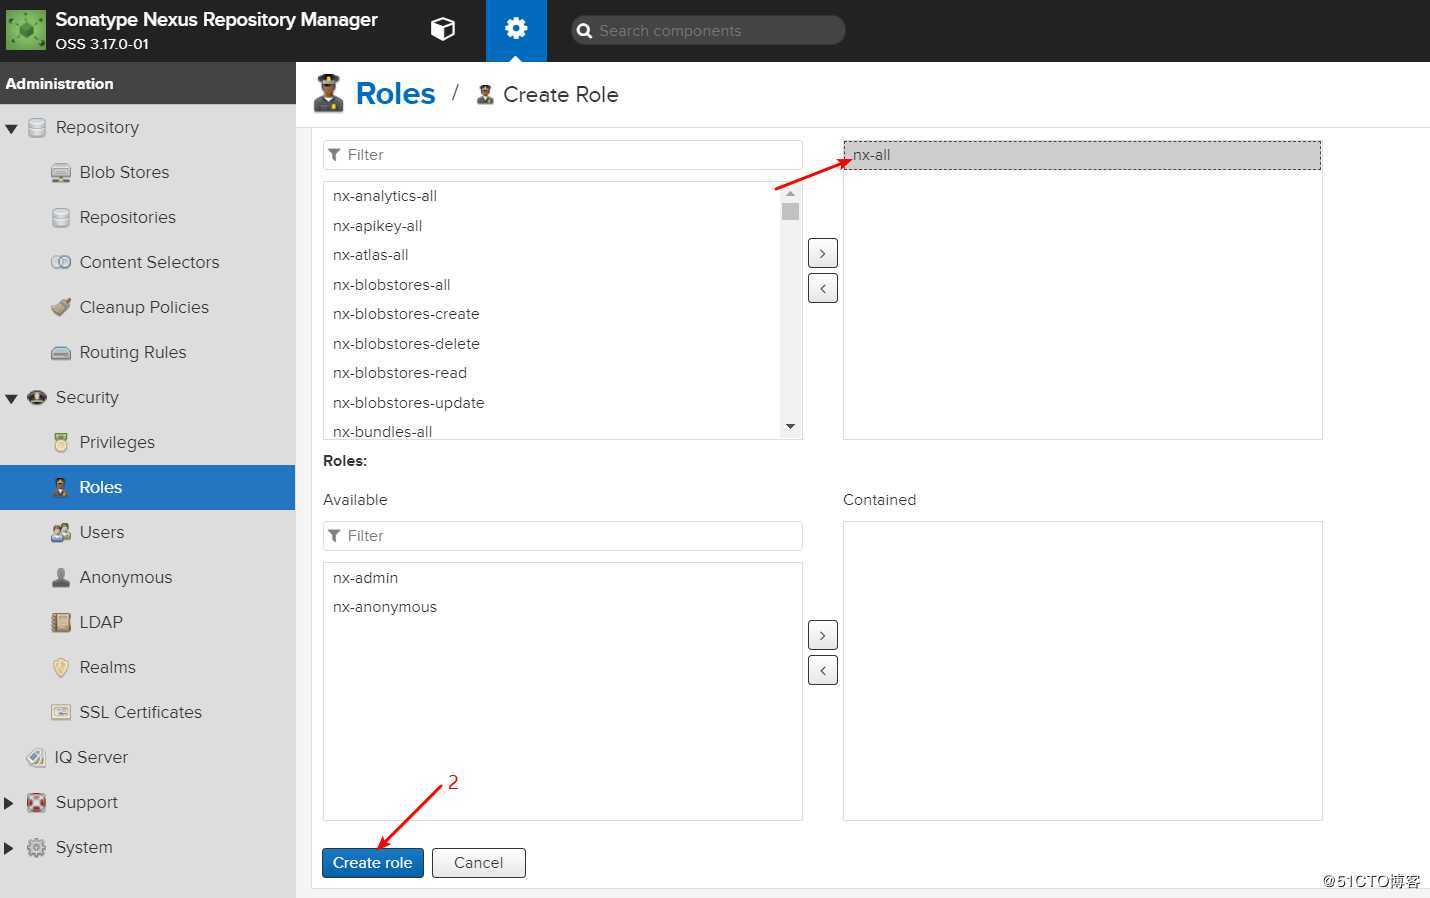1430x898 pixels.
Task: Go to Roles breadcrumb link
Action: coord(395,94)
